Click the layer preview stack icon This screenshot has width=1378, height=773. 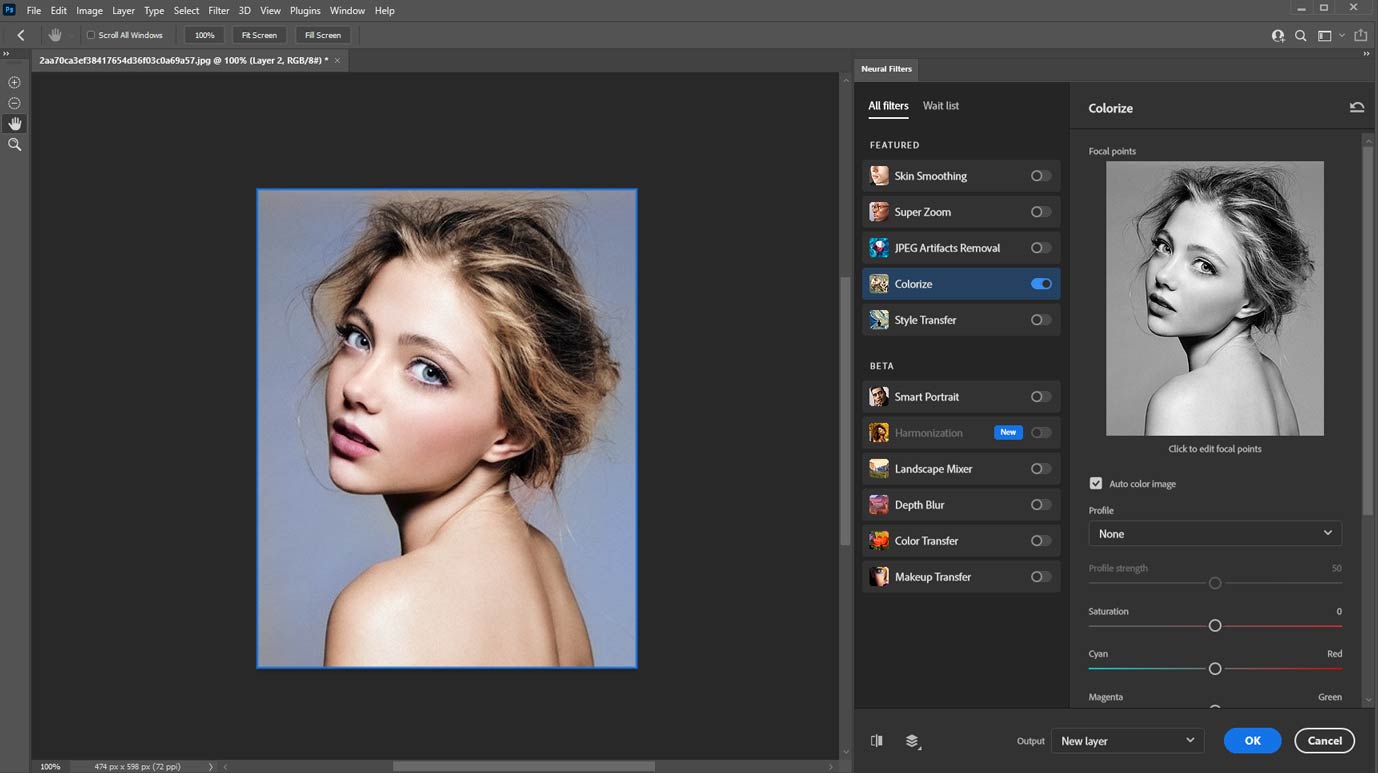coord(912,741)
